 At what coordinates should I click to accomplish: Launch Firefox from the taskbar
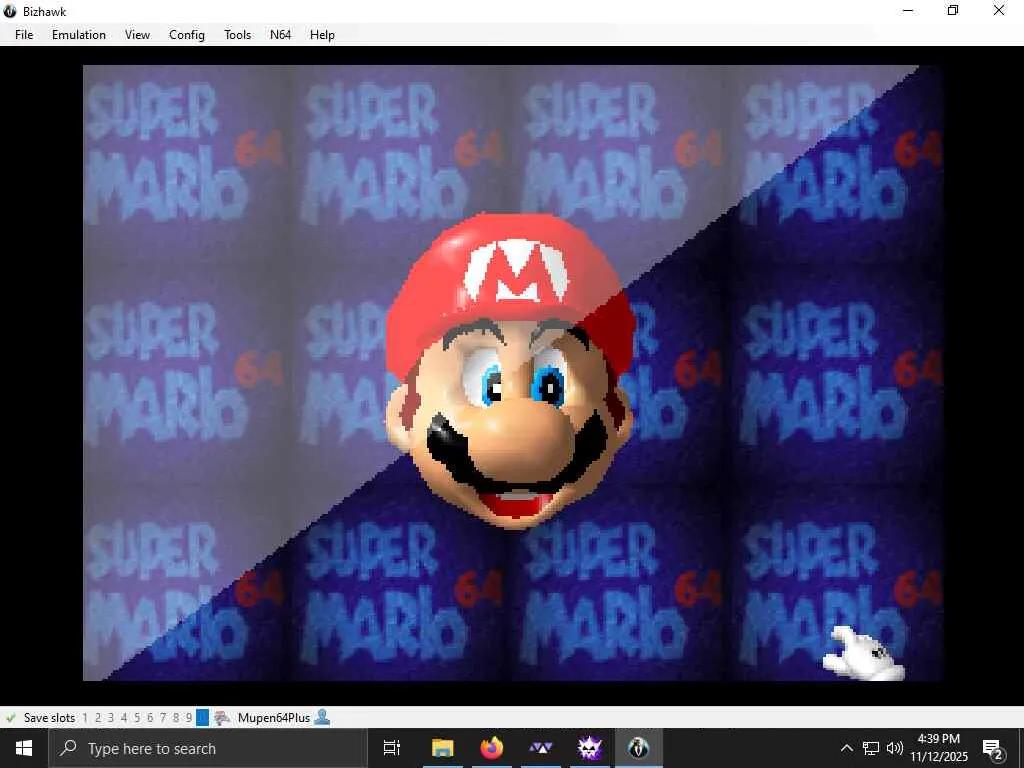pos(492,748)
